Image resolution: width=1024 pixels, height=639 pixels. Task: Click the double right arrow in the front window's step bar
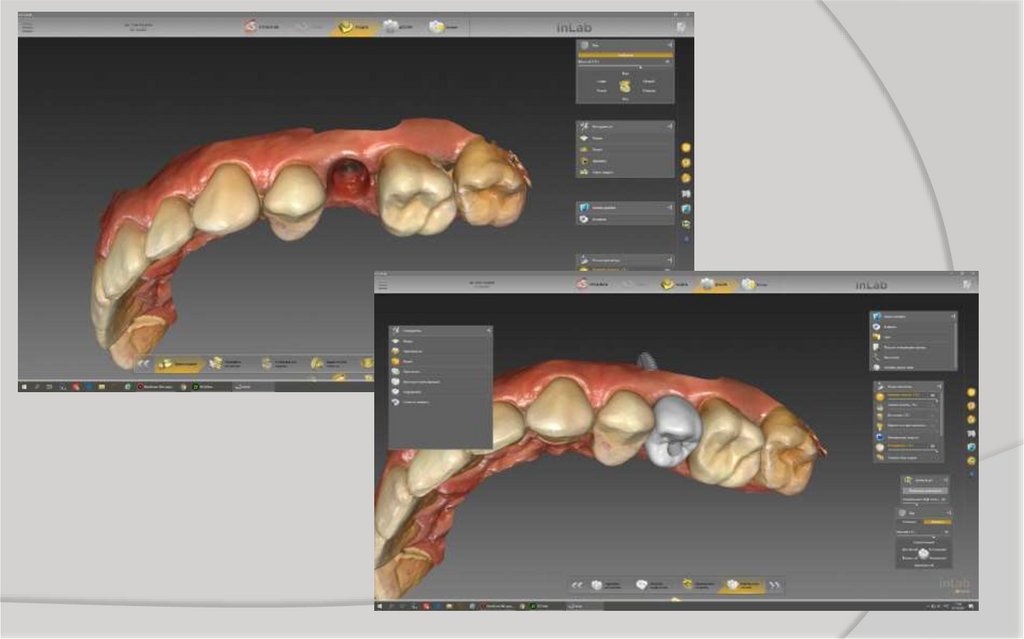click(773, 585)
